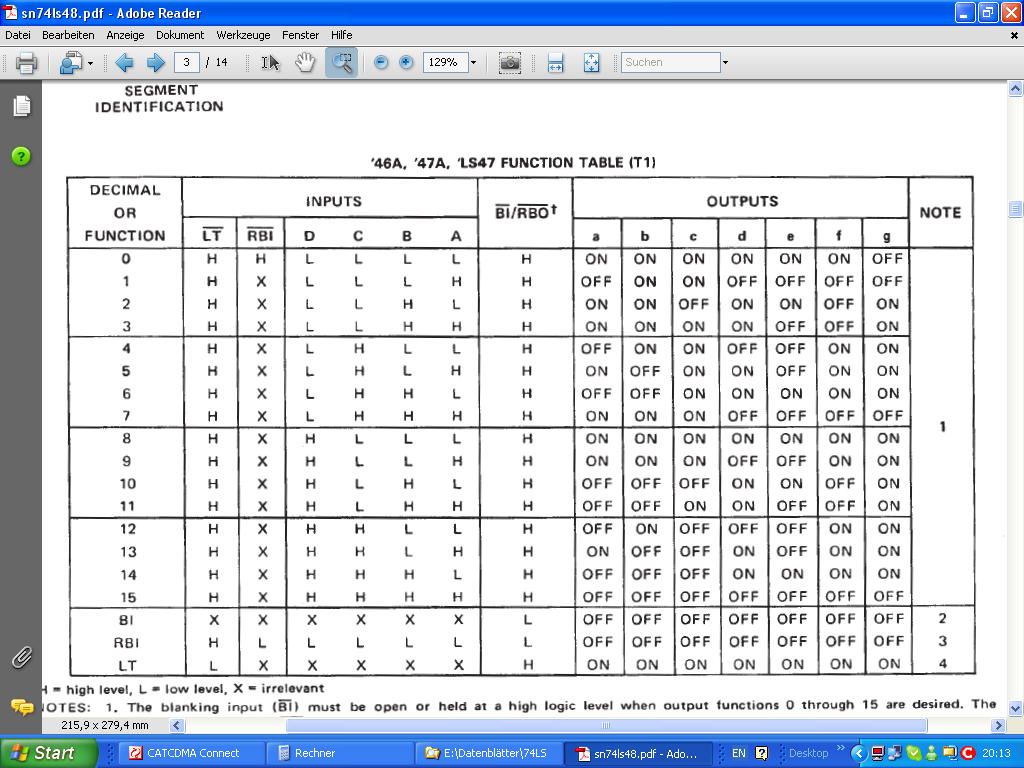Open the Bearbeiten menu
Viewport: 1024px width, 768px height.
[x=68, y=35]
